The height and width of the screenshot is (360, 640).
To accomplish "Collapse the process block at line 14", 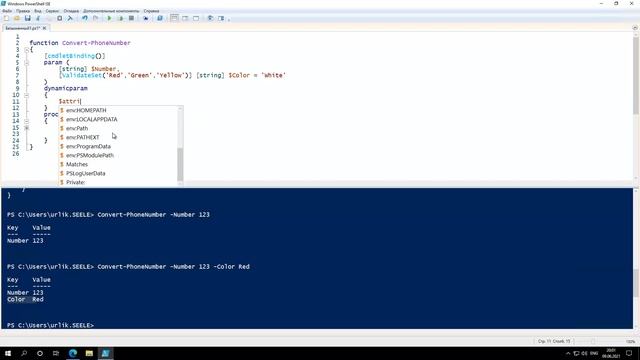I will 27,121.
